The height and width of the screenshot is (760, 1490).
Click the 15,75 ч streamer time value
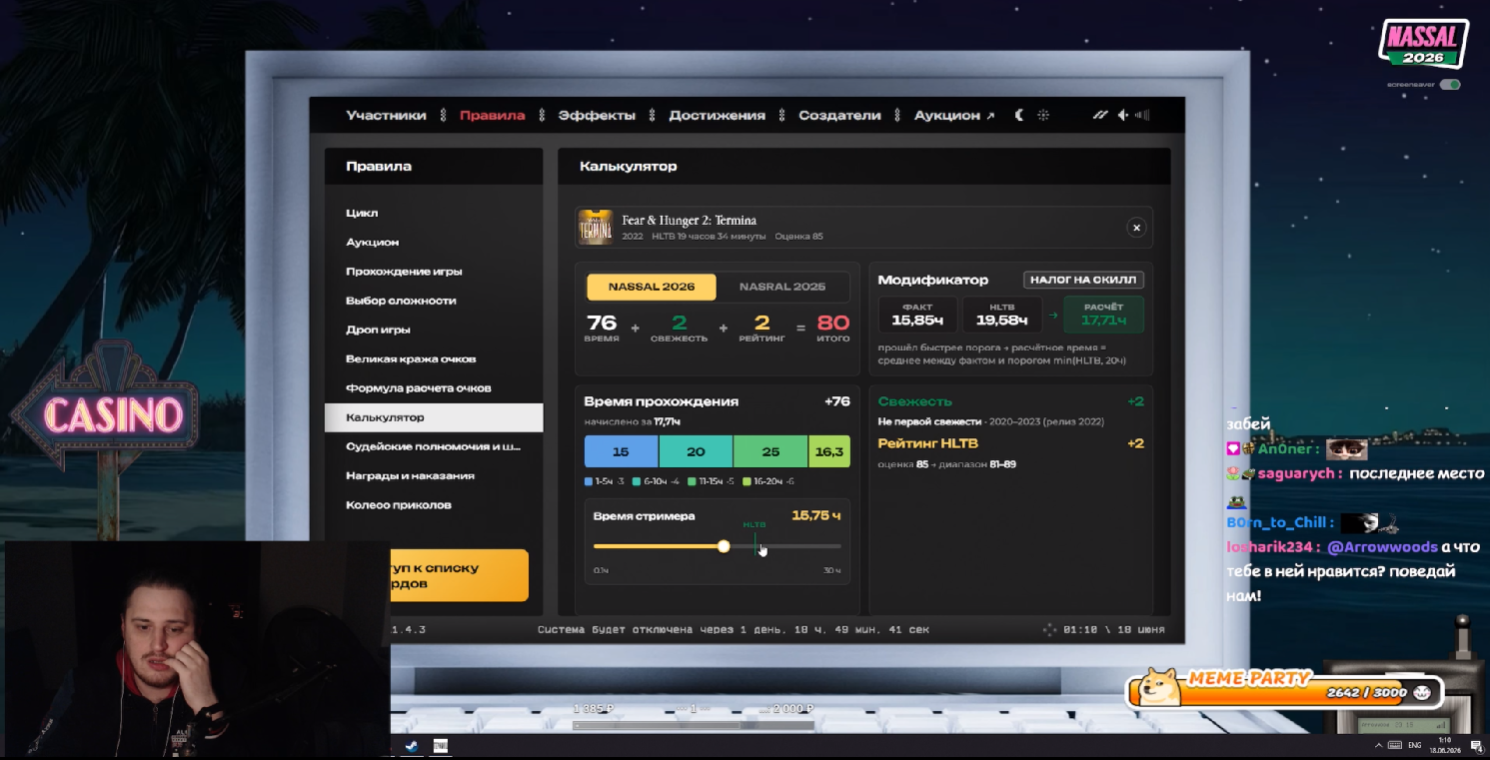pyautogui.click(x=816, y=516)
